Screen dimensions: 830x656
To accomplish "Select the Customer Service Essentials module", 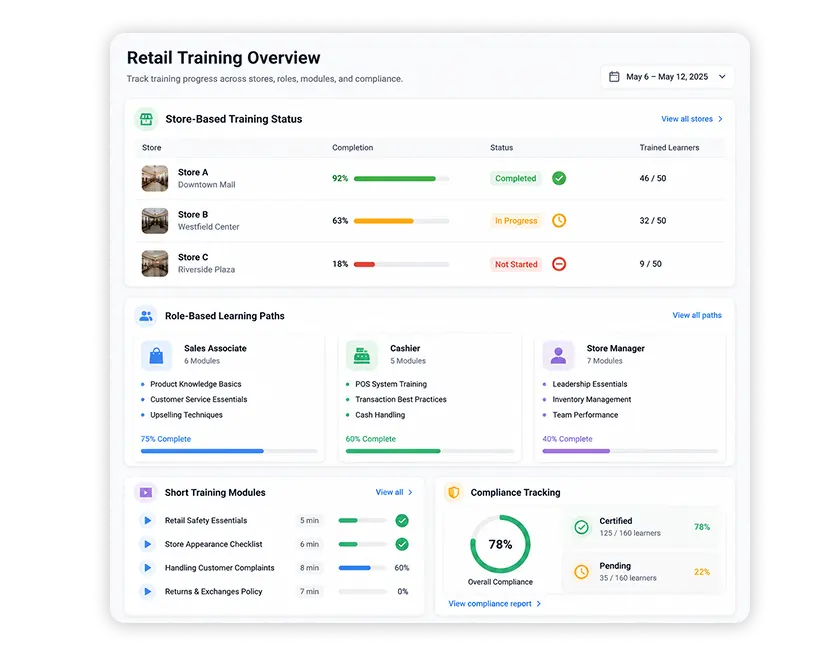I will pyautogui.click(x=199, y=399).
